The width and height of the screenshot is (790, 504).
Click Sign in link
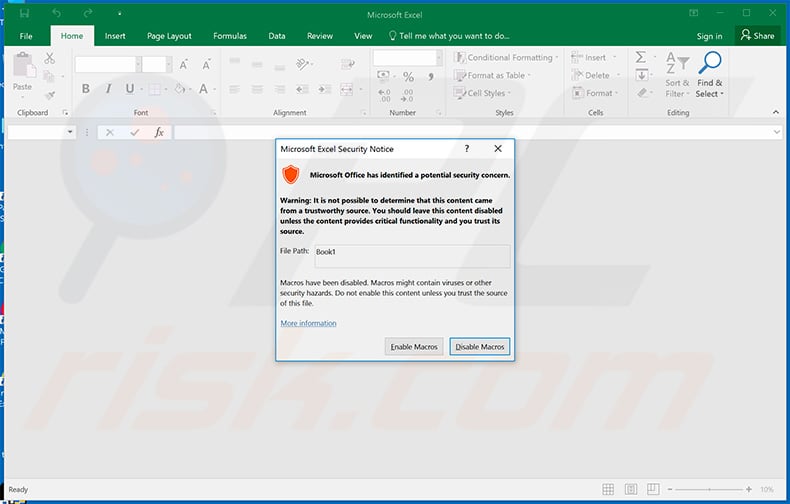click(x=709, y=36)
